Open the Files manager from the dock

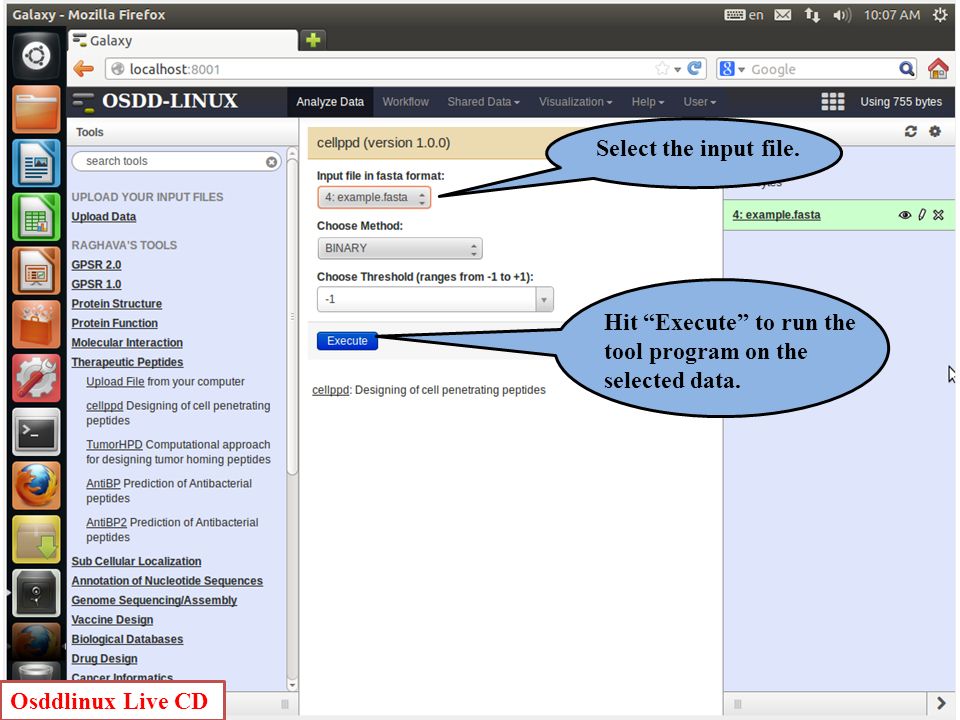36,110
